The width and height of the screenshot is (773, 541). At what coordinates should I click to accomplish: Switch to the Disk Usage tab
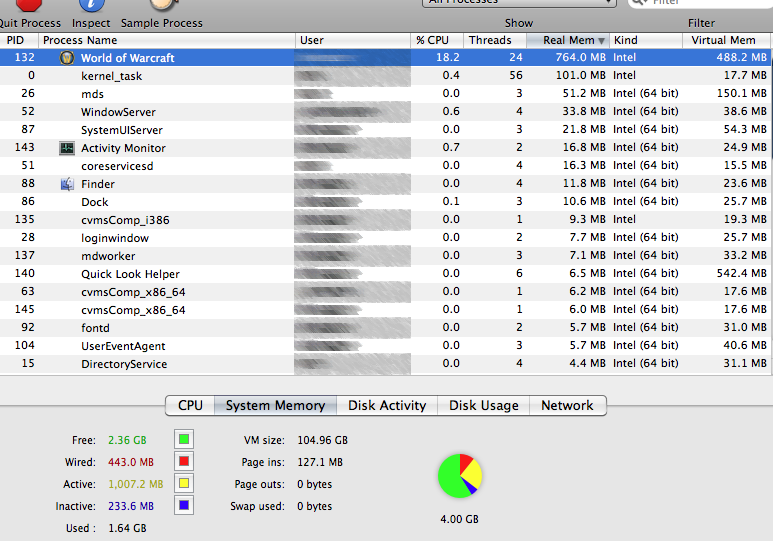click(484, 405)
